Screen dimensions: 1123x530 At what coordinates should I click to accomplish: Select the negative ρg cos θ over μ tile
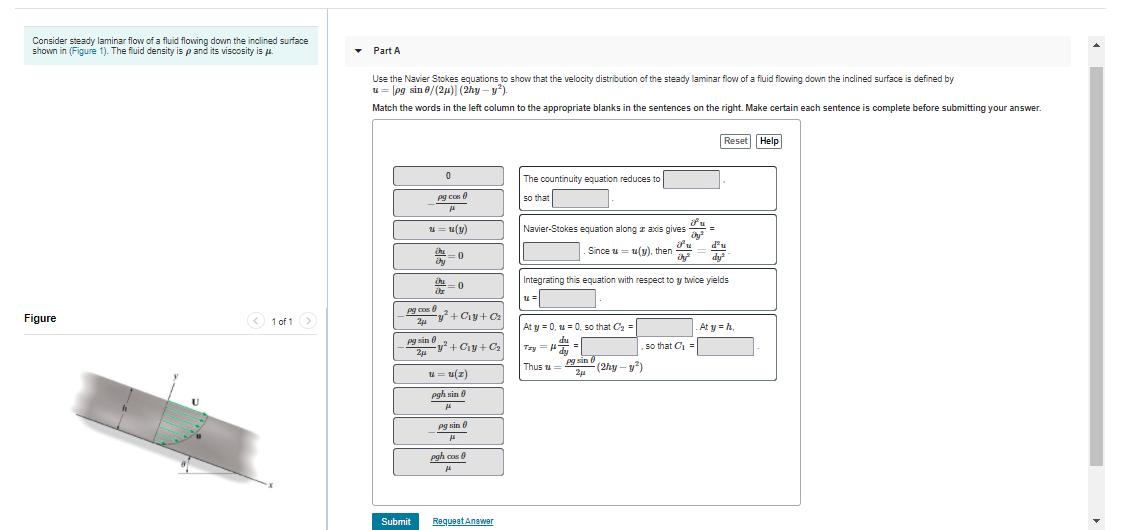[448, 203]
